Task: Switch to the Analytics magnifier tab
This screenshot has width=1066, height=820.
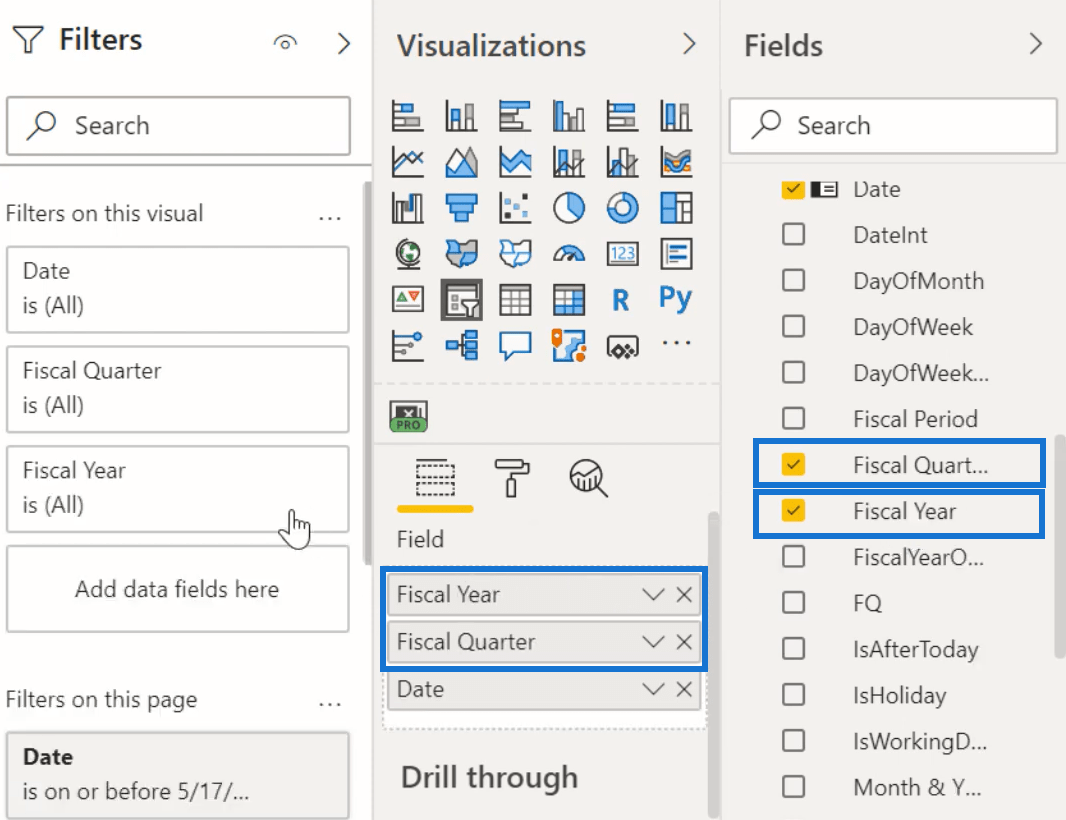Action: point(588,478)
